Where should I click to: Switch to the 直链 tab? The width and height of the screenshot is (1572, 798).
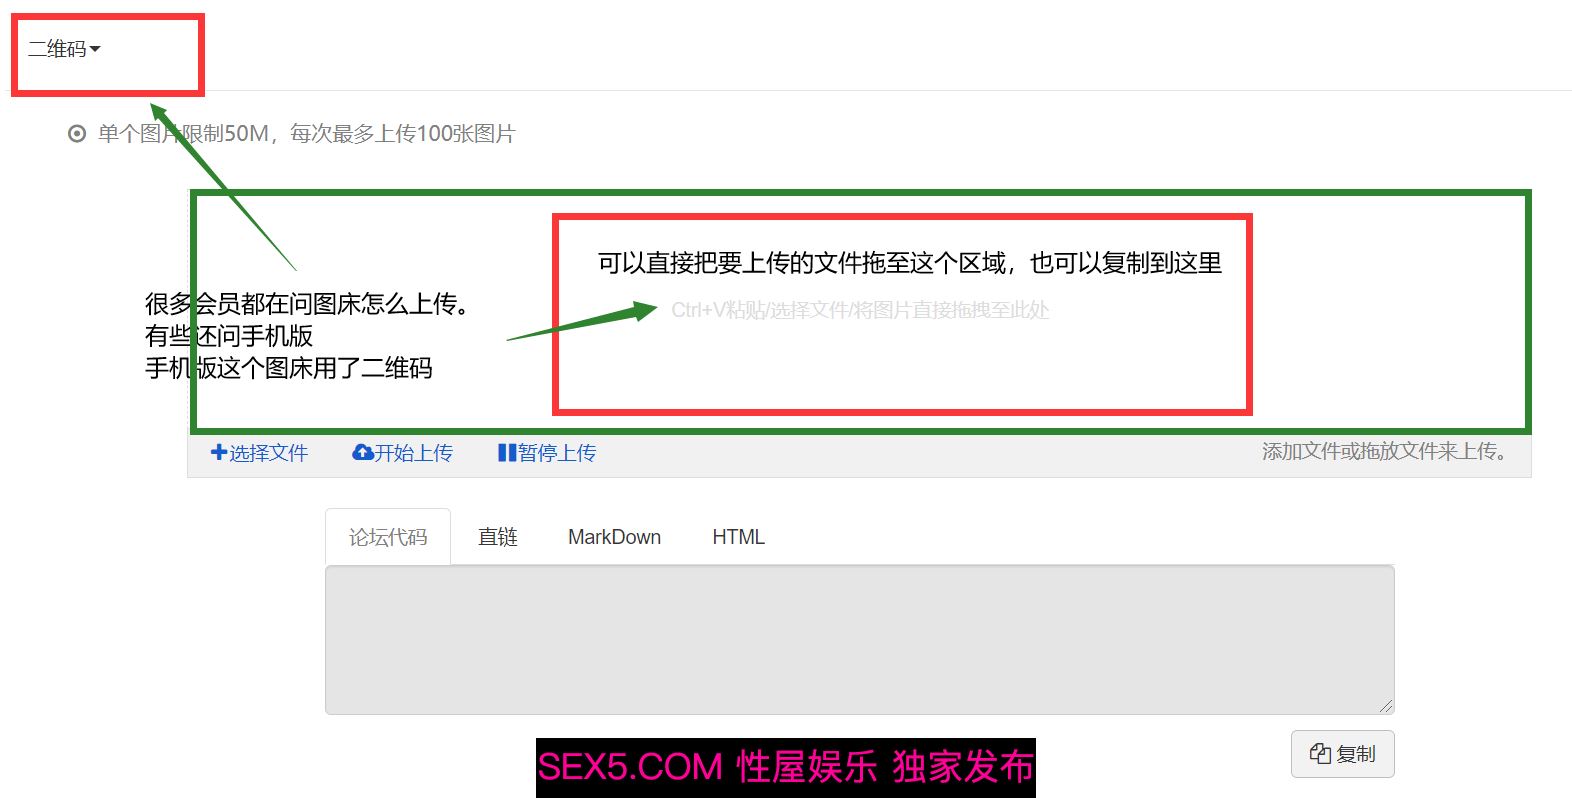pos(498,537)
